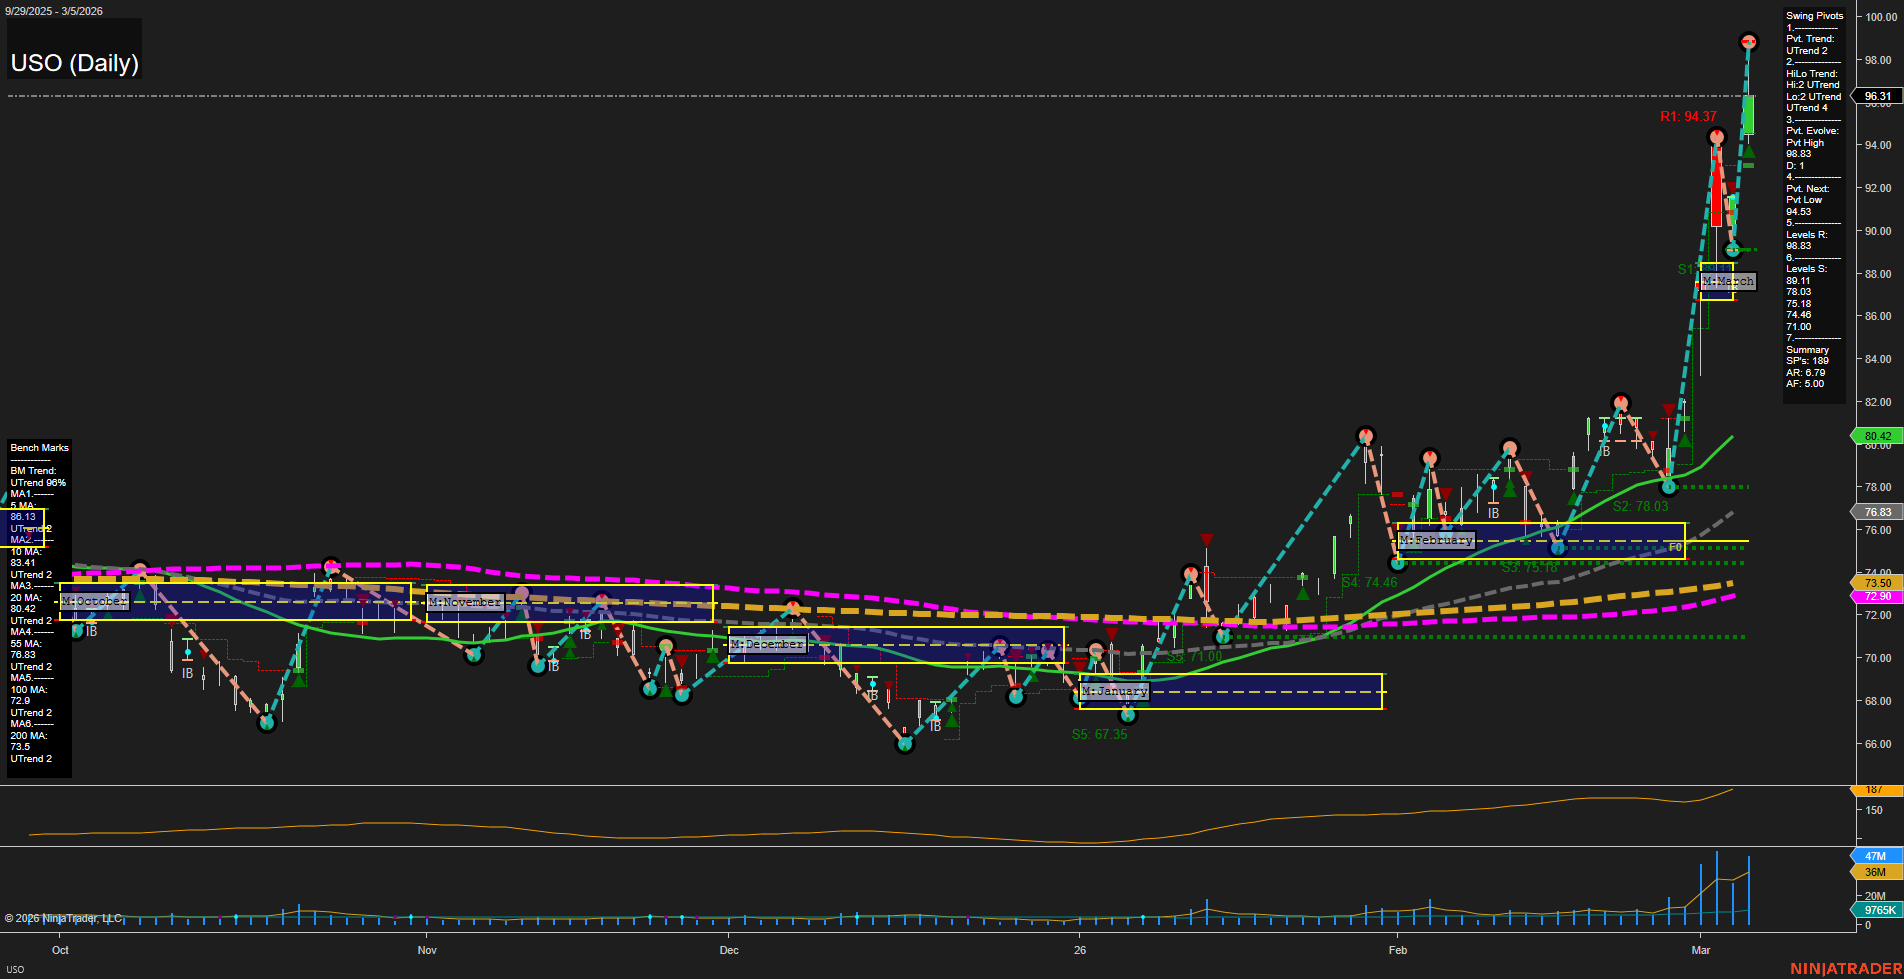The width and height of the screenshot is (1904, 979).
Task: Select the M:February monthly range label
Action: 1436,540
